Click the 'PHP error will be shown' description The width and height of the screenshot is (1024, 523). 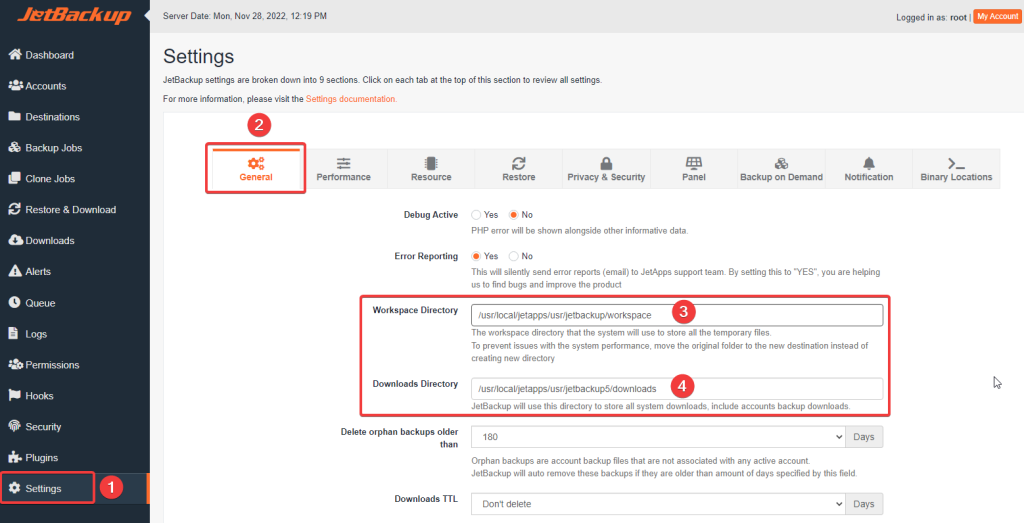pos(580,230)
